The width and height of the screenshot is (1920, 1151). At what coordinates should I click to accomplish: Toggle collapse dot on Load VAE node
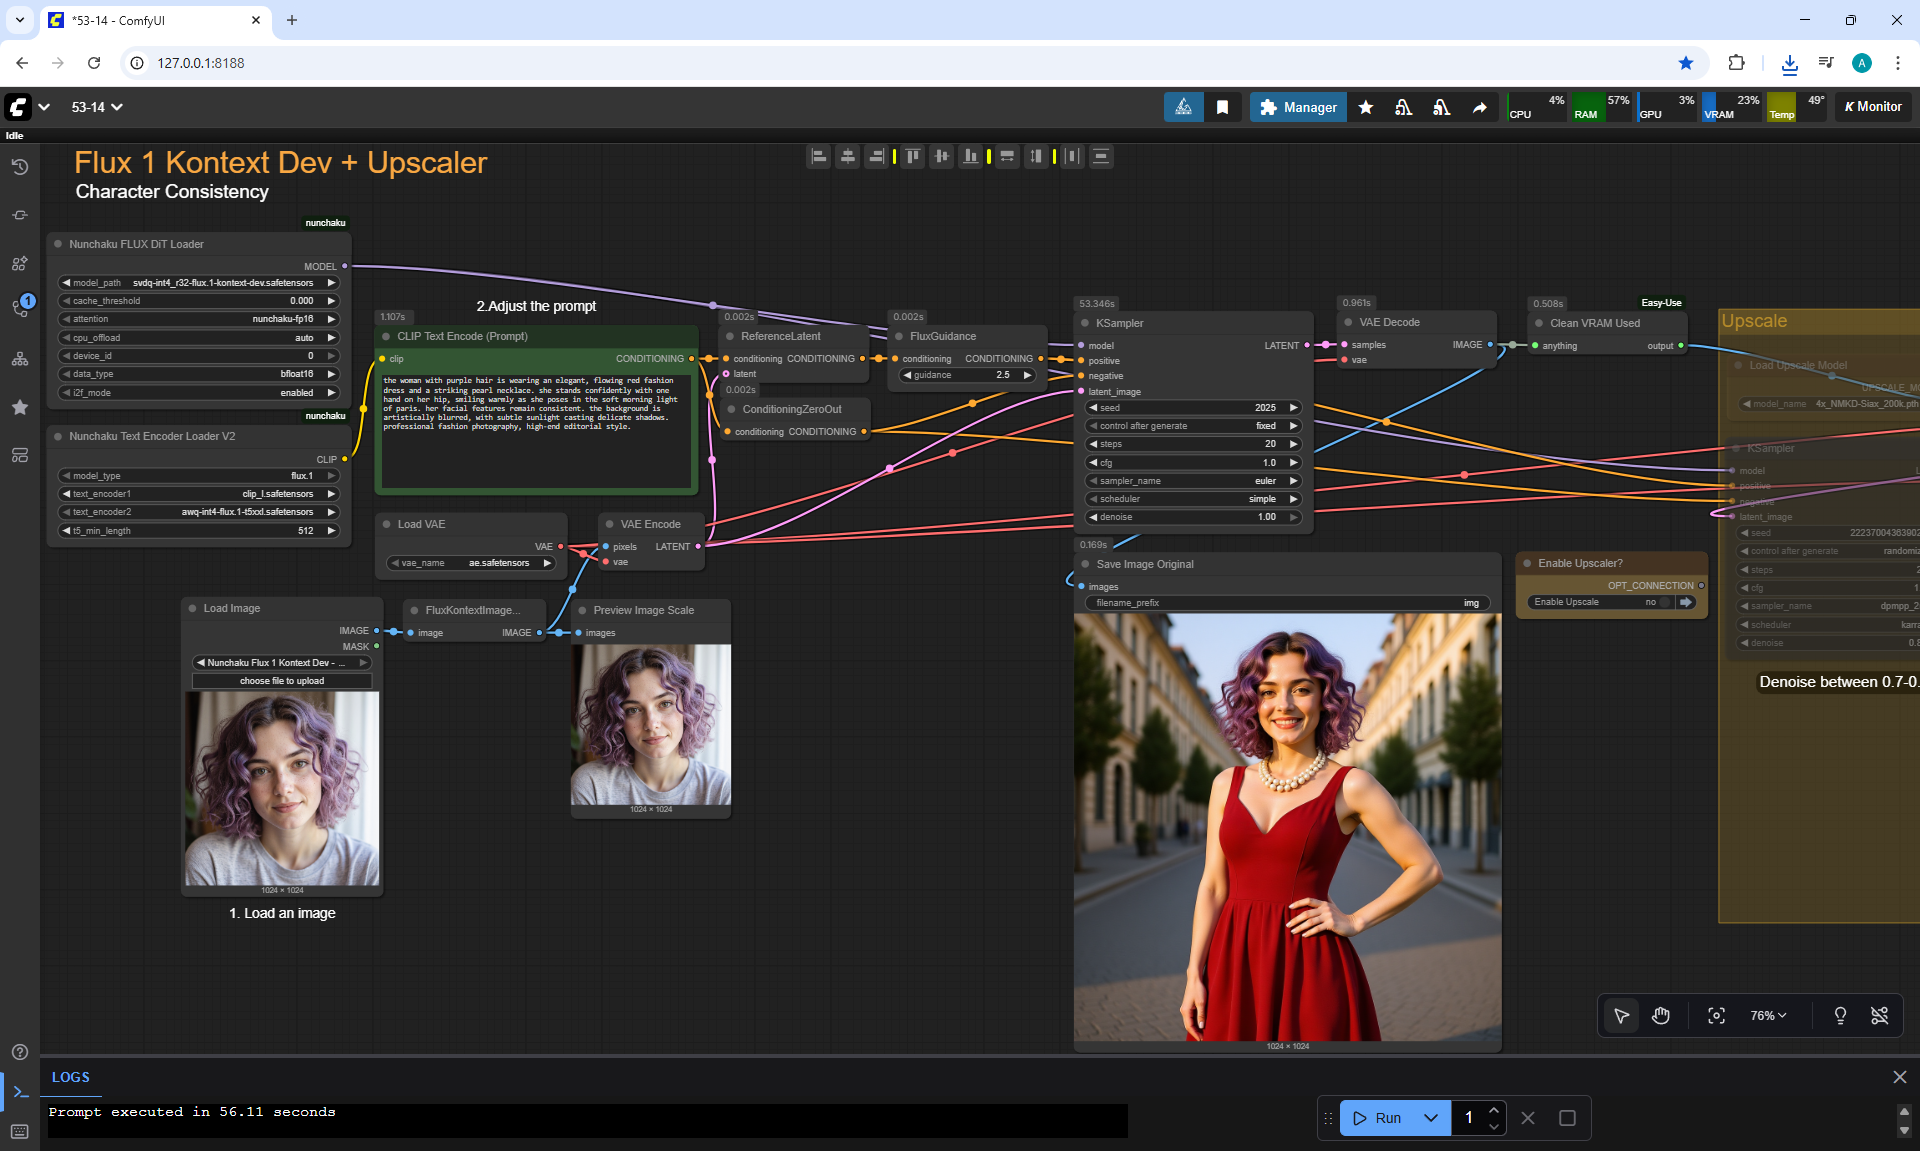coord(387,524)
